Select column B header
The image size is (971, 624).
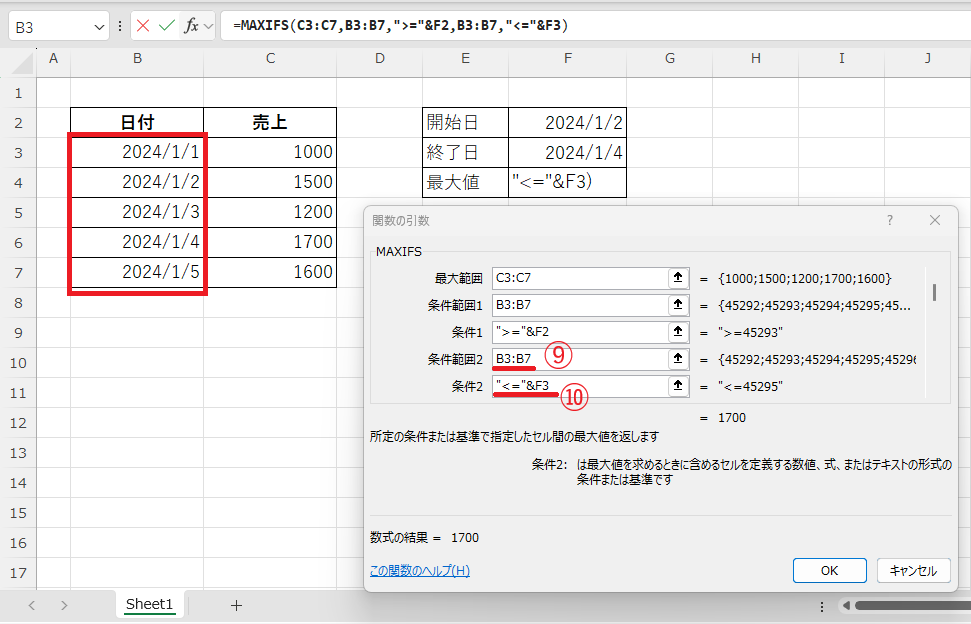tap(137, 59)
